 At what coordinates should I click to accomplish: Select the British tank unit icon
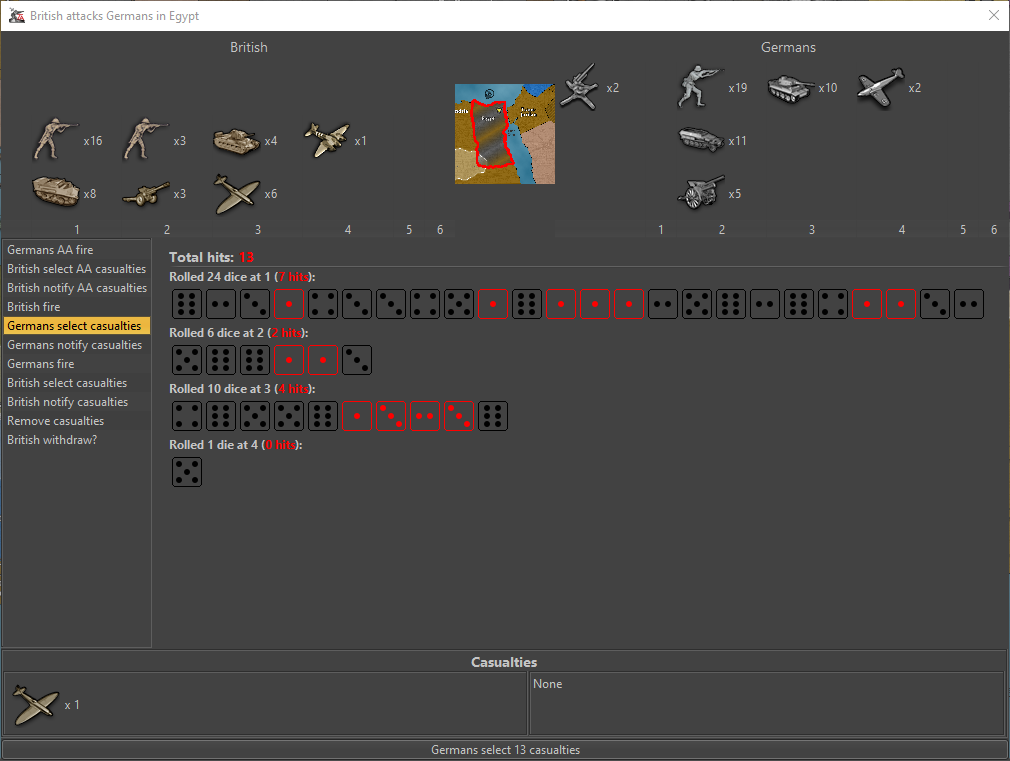(x=237, y=141)
